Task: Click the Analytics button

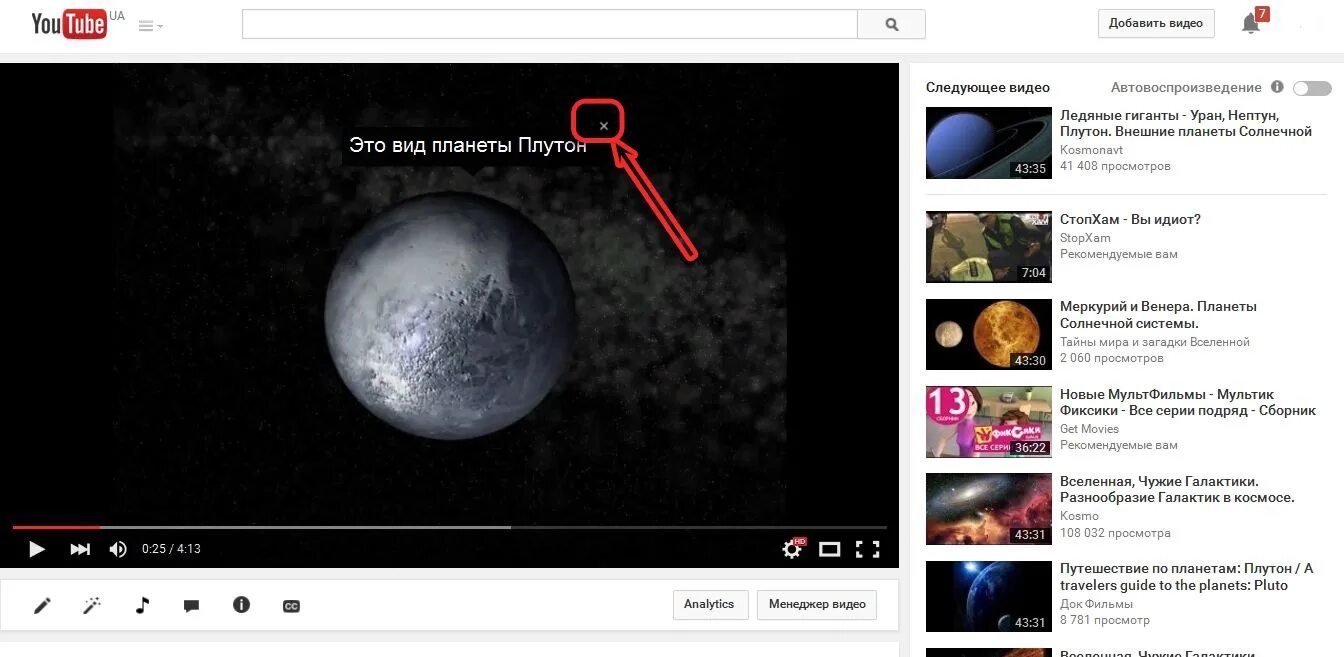Action: click(710, 605)
